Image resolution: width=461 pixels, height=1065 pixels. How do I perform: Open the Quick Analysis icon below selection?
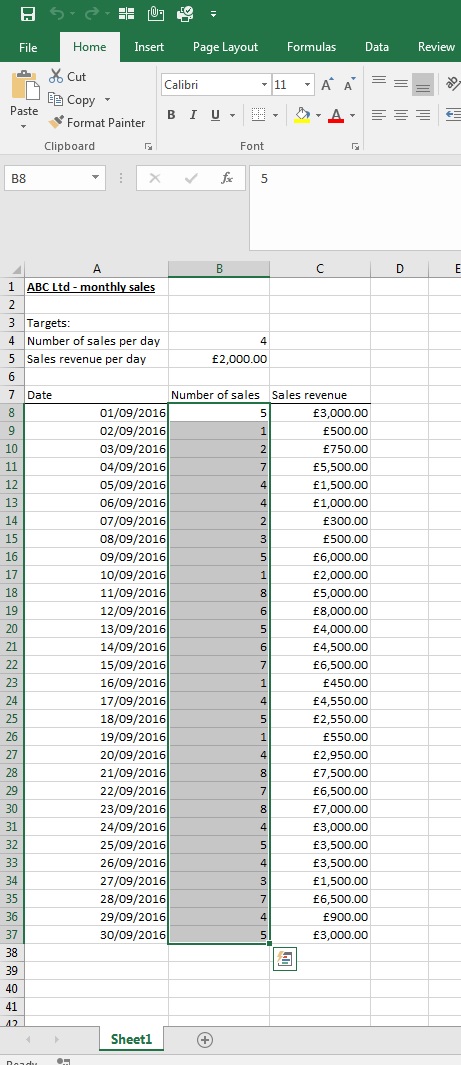tap(284, 959)
